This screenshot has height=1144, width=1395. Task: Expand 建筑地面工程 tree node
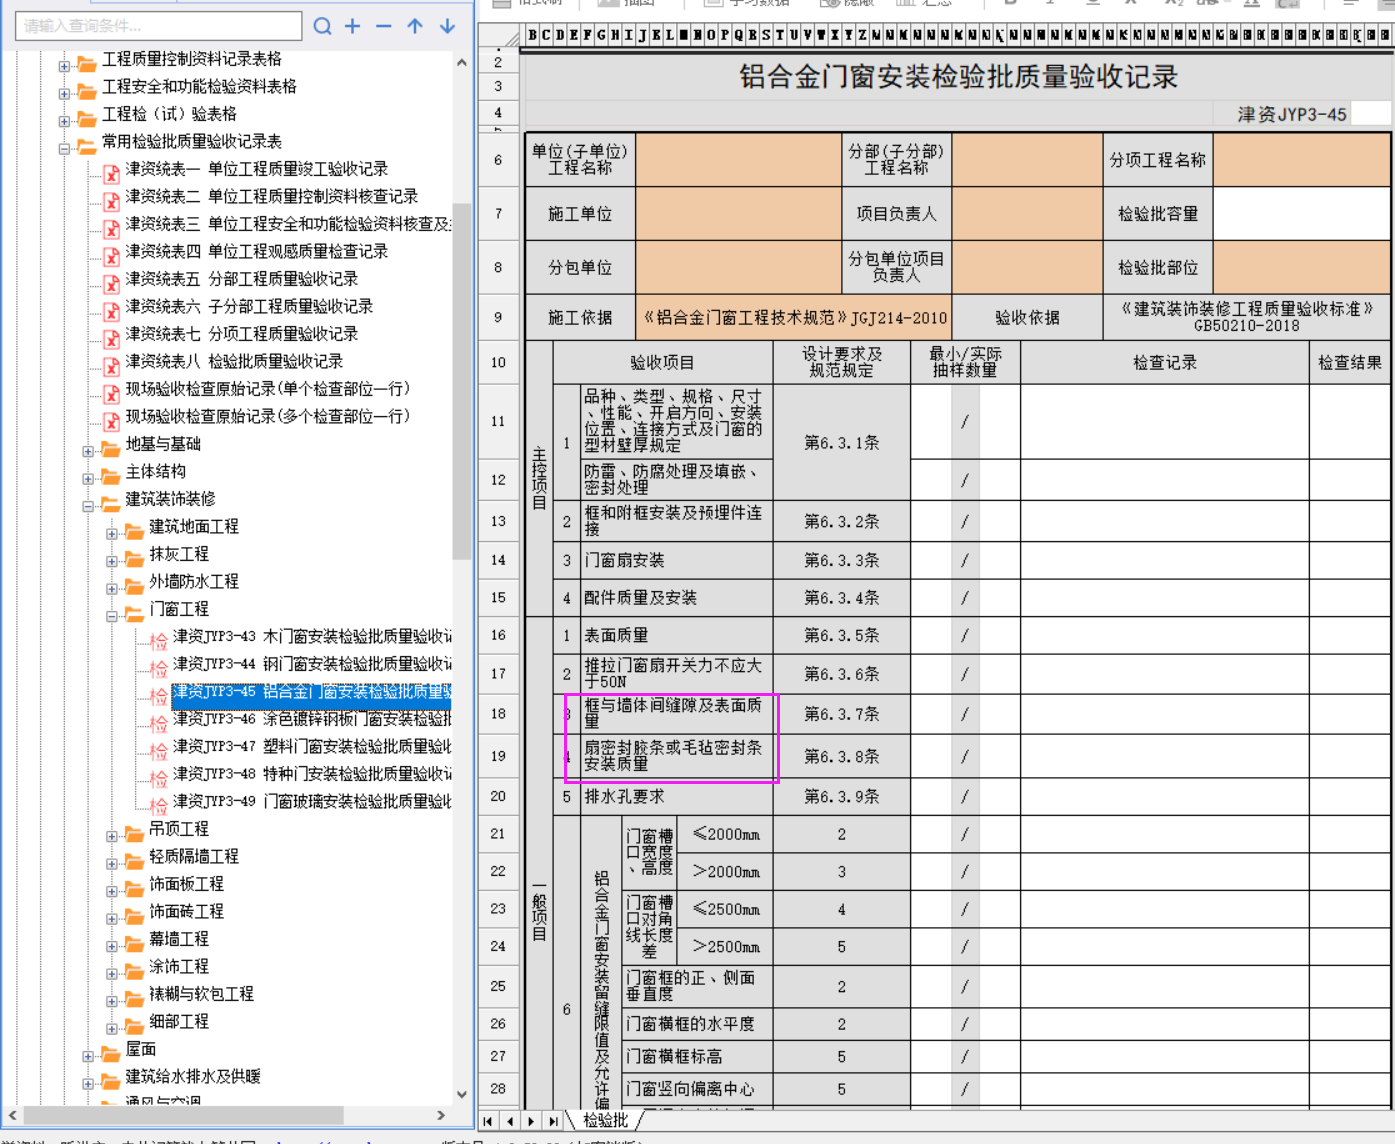click(112, 534)
